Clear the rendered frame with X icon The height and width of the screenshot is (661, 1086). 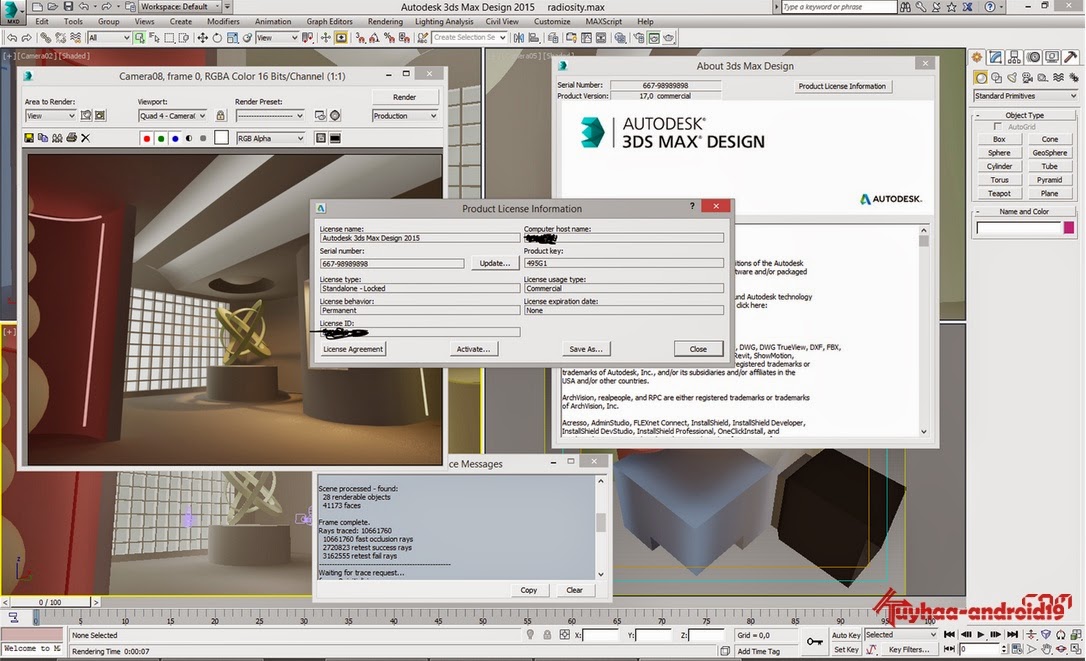[x=86, y=138]
